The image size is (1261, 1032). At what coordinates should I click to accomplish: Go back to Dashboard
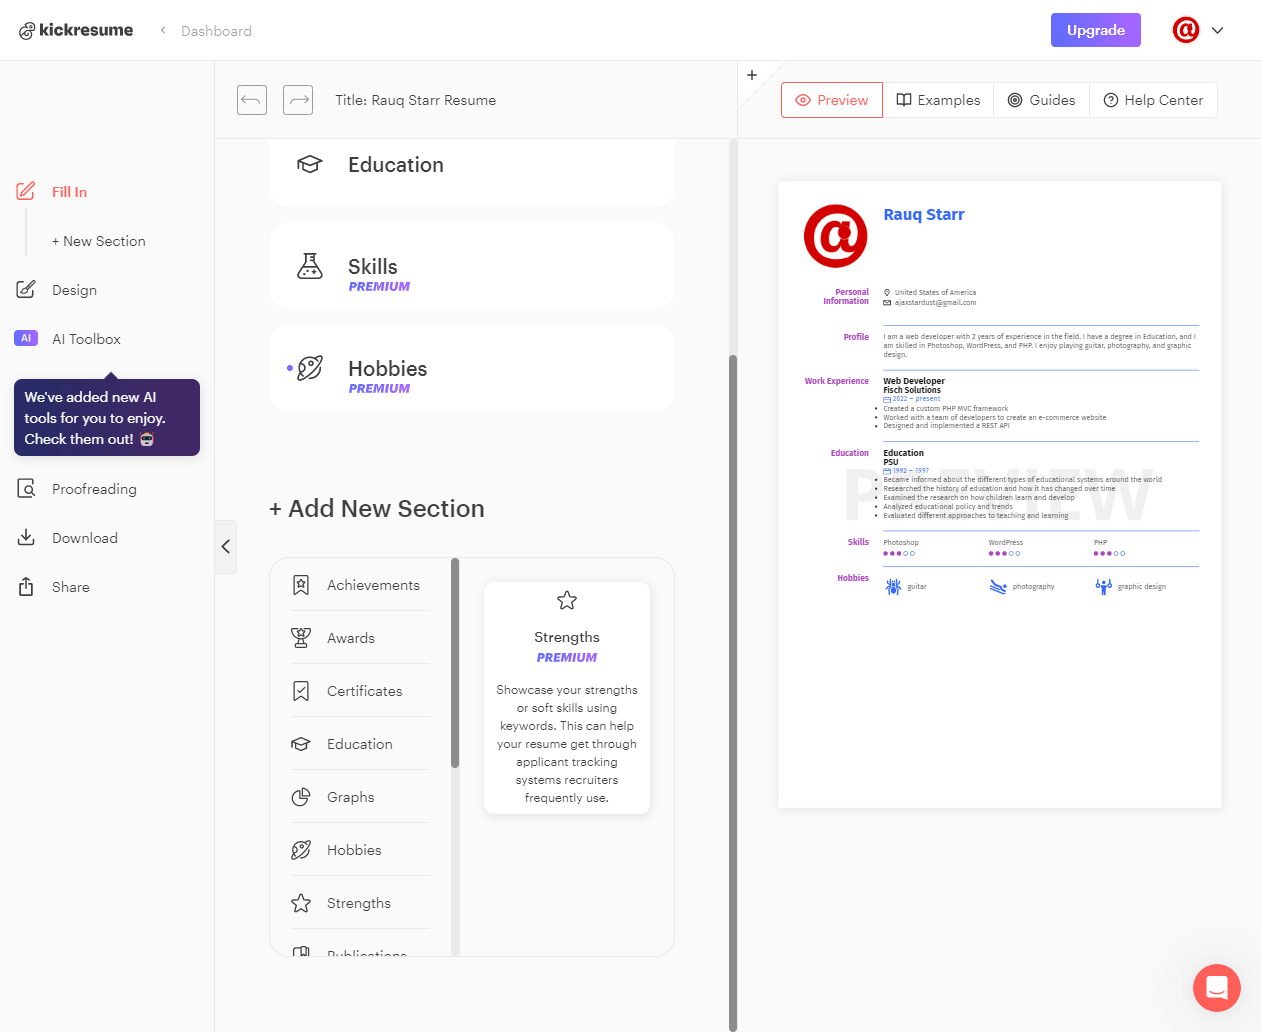[216, 31]
